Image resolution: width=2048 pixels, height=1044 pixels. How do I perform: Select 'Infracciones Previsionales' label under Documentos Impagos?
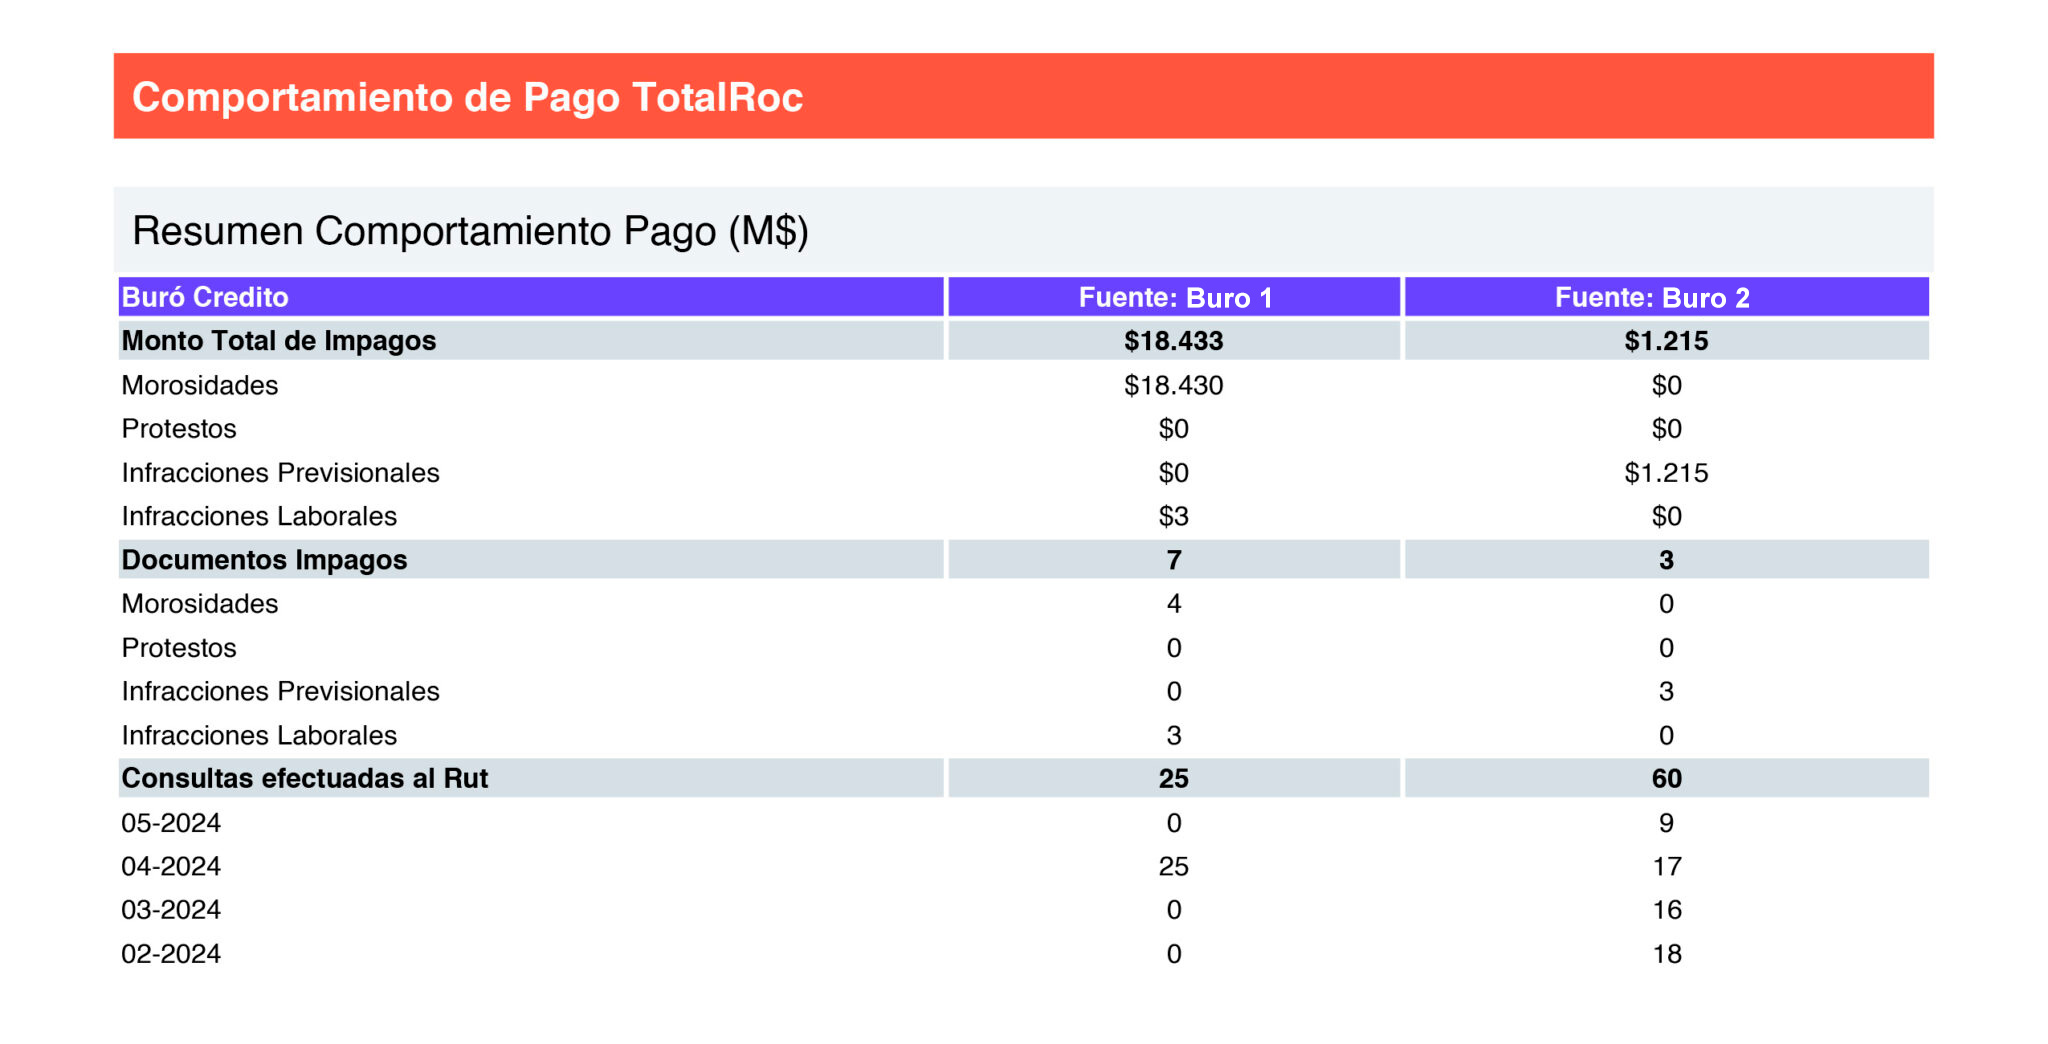click(280, 691)
